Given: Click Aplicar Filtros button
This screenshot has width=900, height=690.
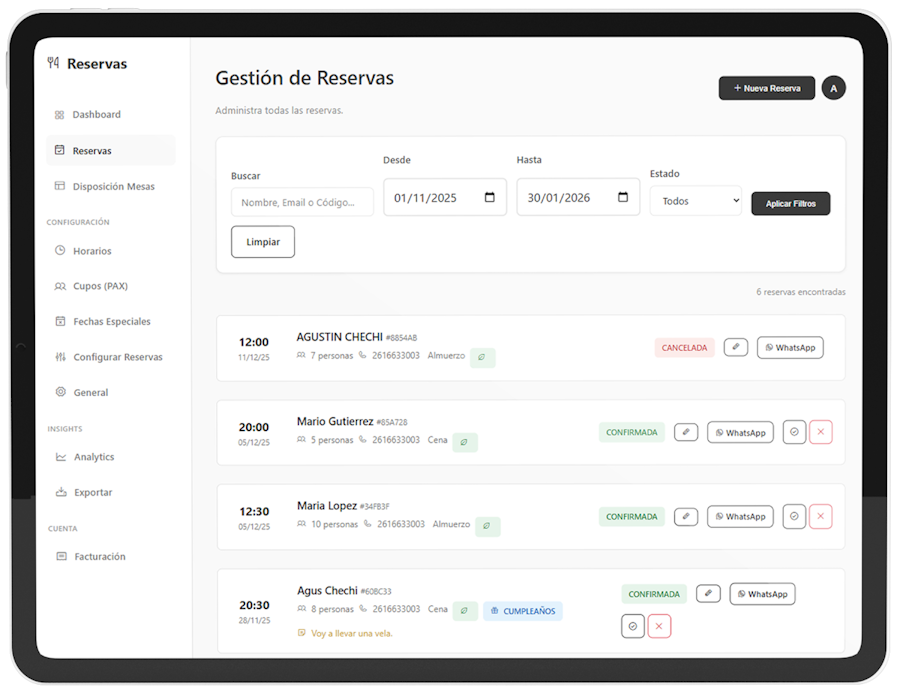Looking at the screenshot, I should [x=790, y=203].
